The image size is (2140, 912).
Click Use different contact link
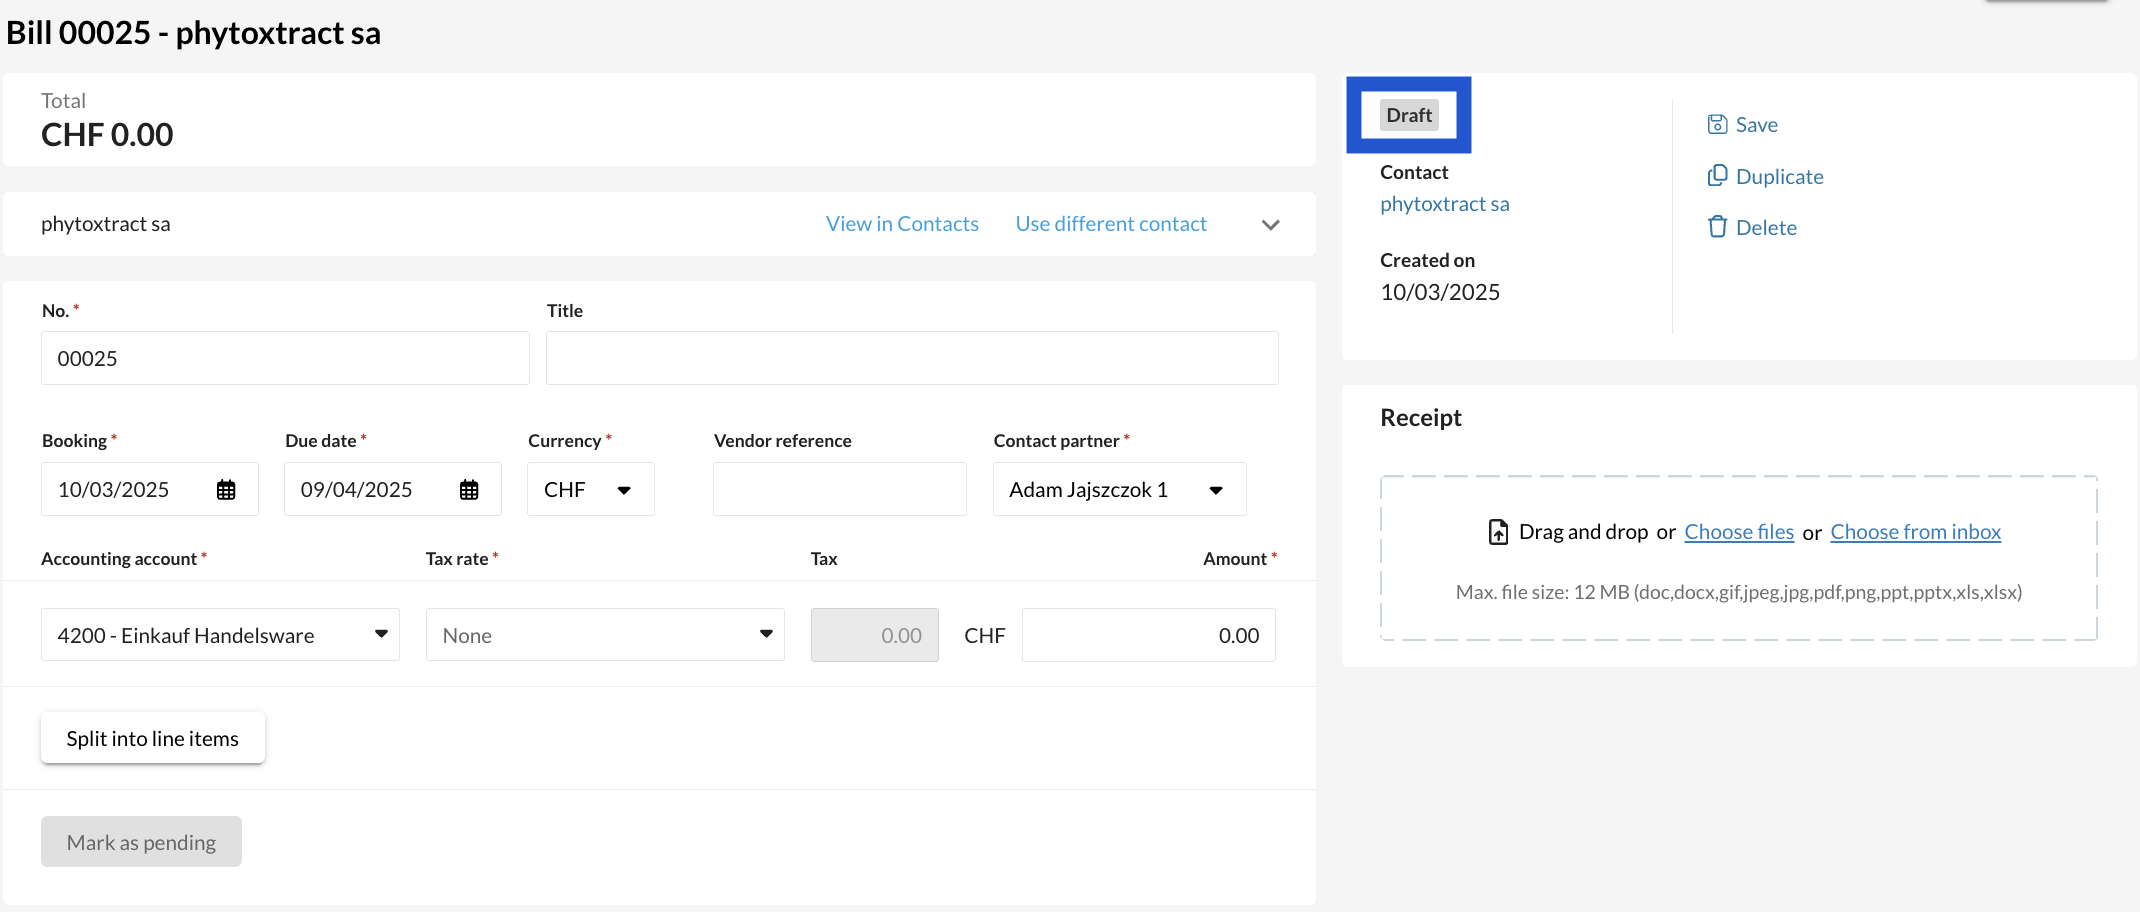(1111, 224)
